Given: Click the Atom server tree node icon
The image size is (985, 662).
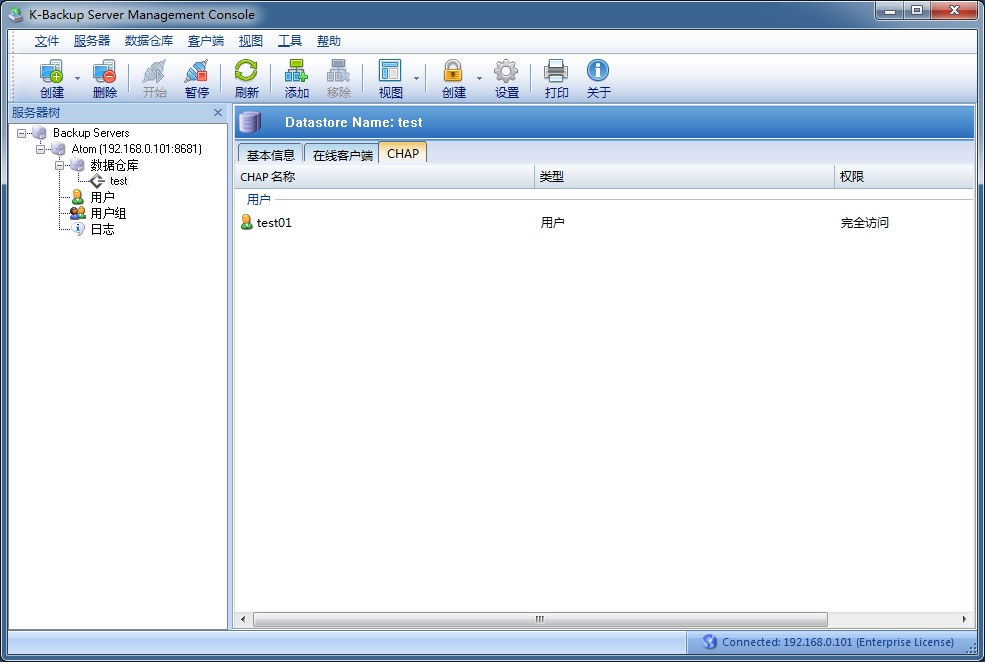Looking at the screenshot, I should click(x=58, y=149).
